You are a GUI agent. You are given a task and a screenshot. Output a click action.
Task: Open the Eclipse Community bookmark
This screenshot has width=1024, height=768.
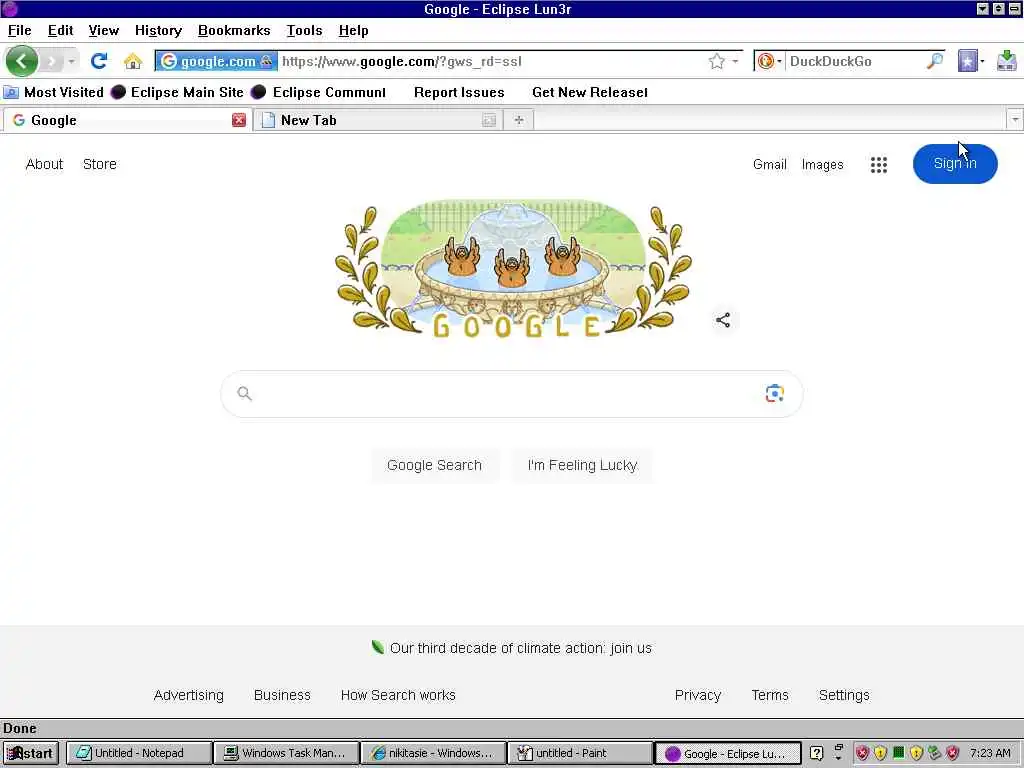pyautogui.click(x=320, y=92)
